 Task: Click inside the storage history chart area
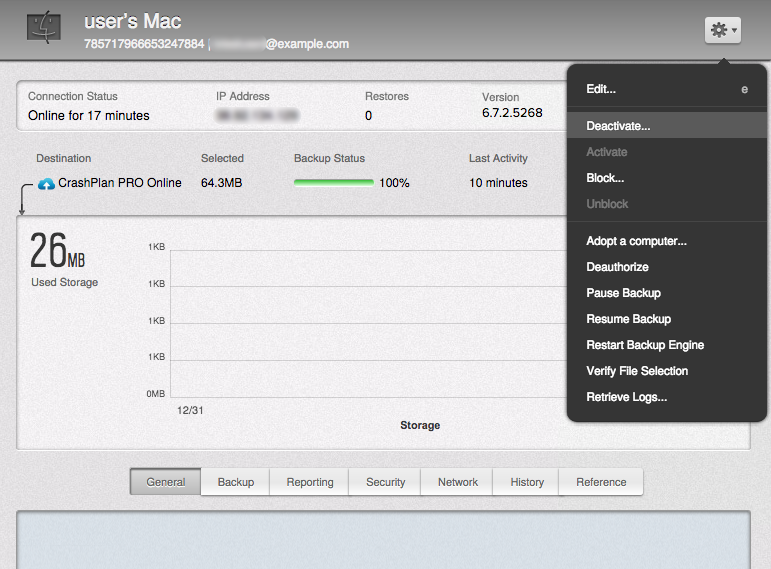368,324
